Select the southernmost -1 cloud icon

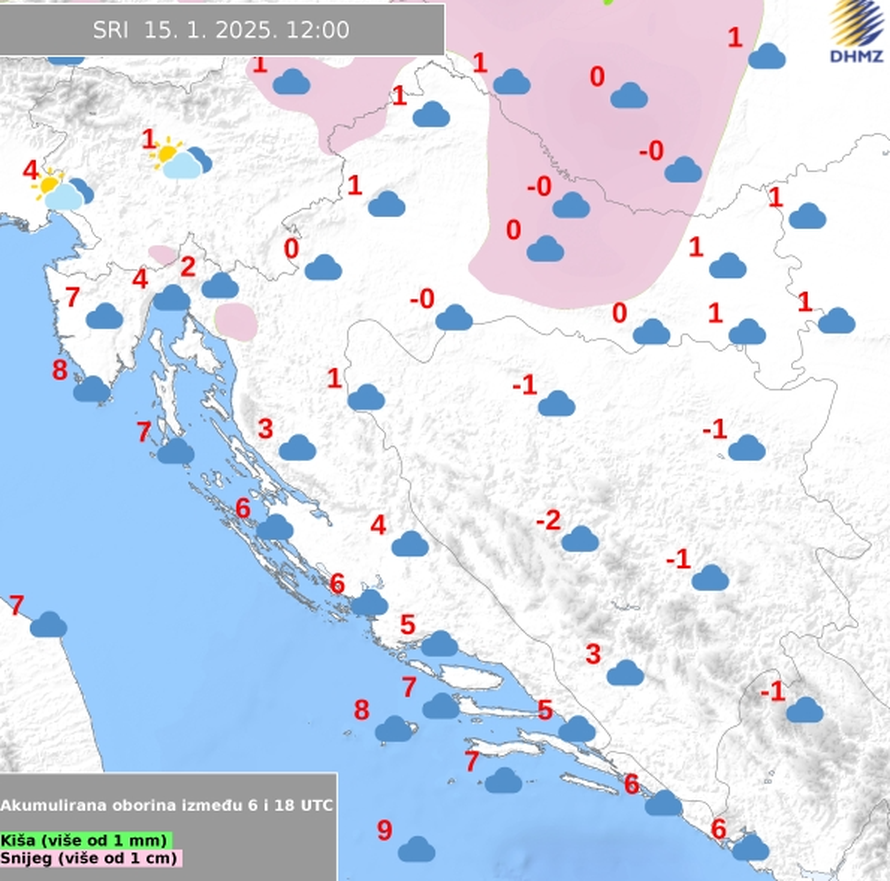804,710
